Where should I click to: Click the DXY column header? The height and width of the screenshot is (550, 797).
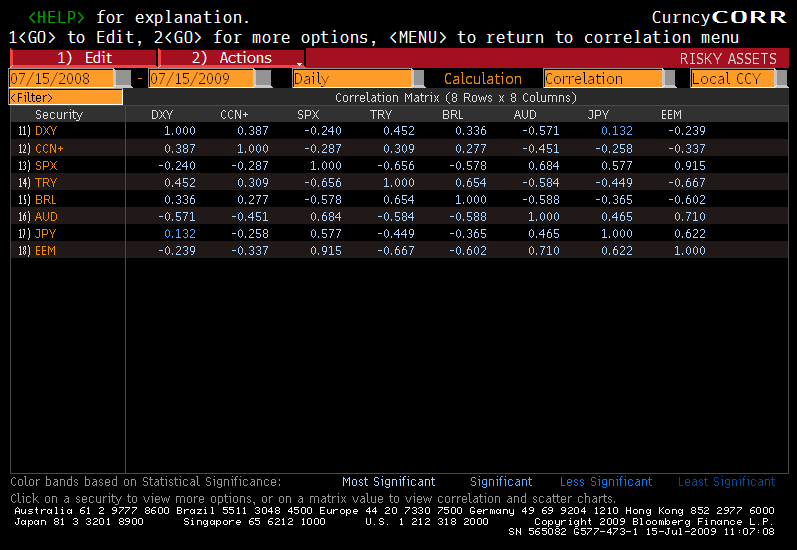point(162,115)
